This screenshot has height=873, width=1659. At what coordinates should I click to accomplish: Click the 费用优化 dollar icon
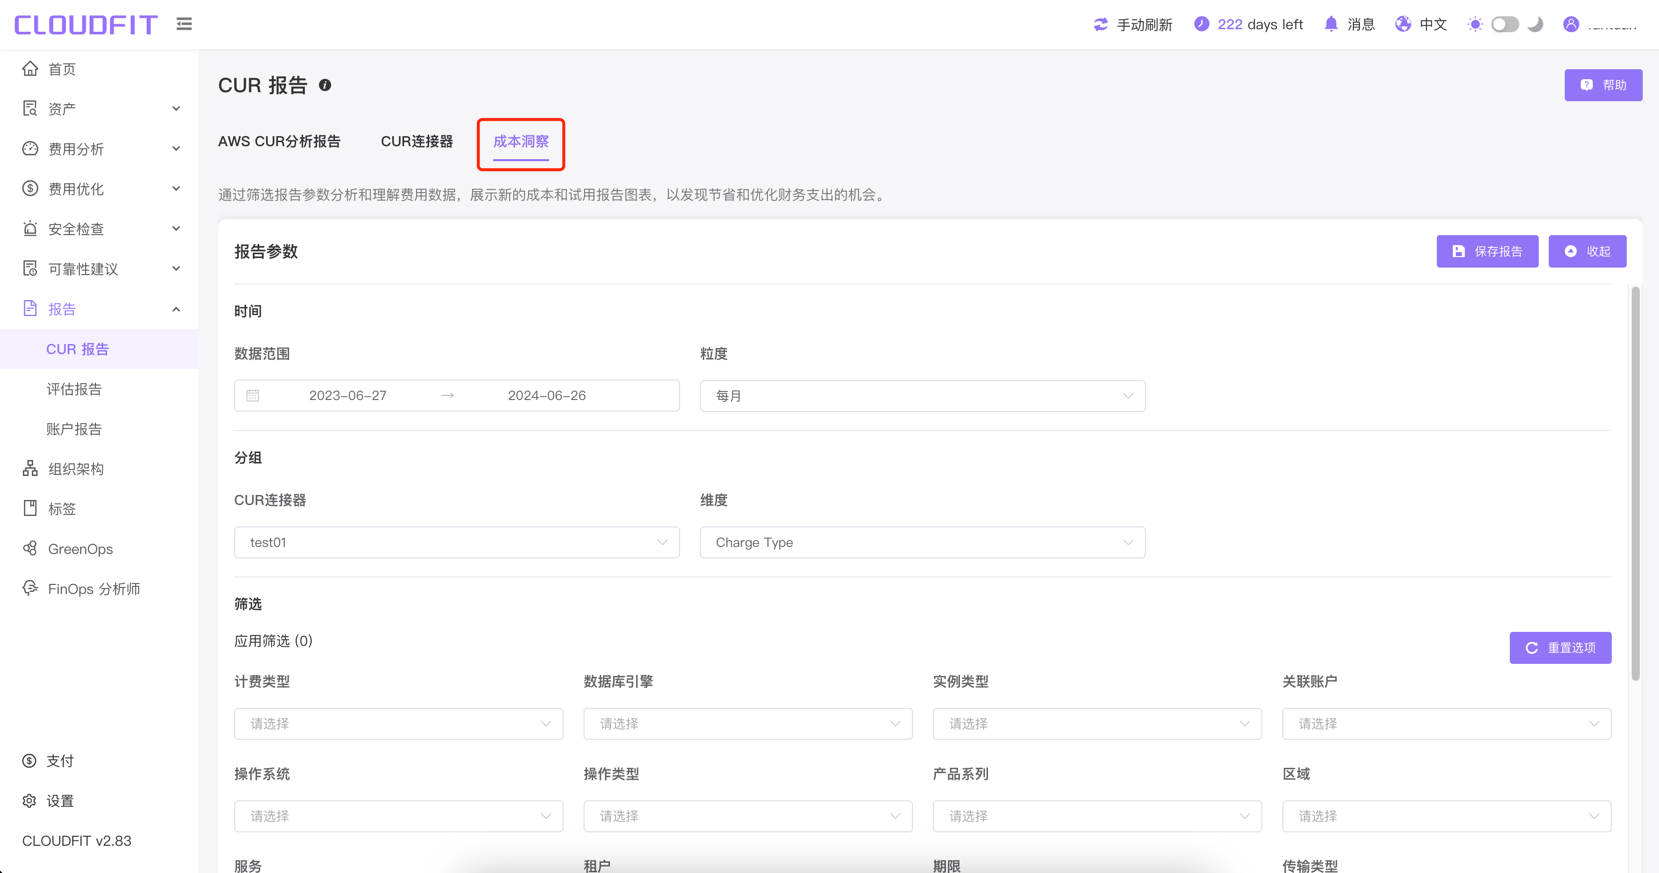click(x=30, y=188)
